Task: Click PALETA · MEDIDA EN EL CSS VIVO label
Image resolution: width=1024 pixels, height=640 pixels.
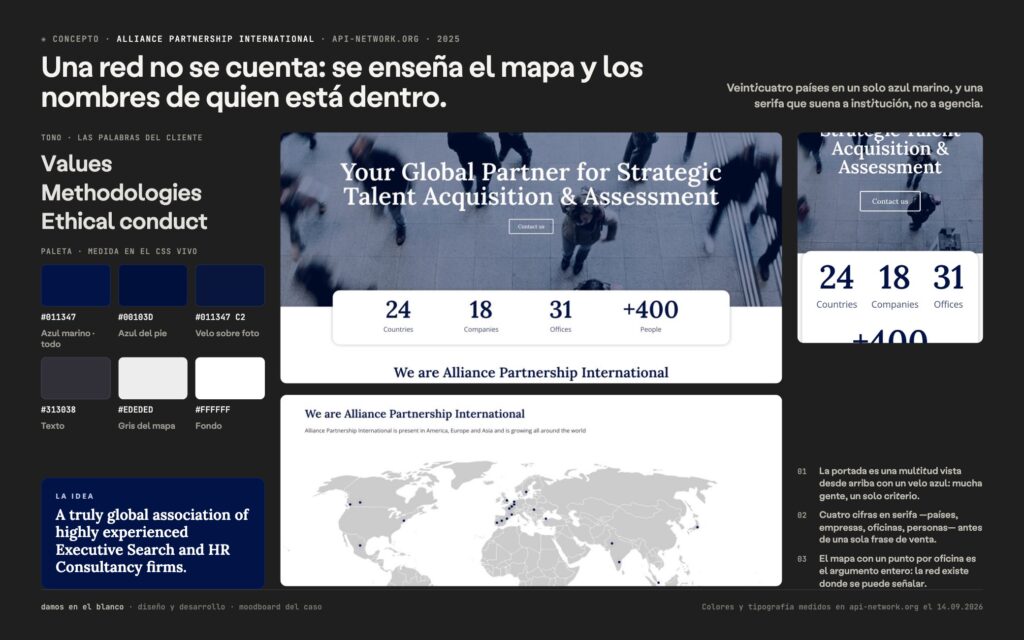Action: (x=119, y=251)
